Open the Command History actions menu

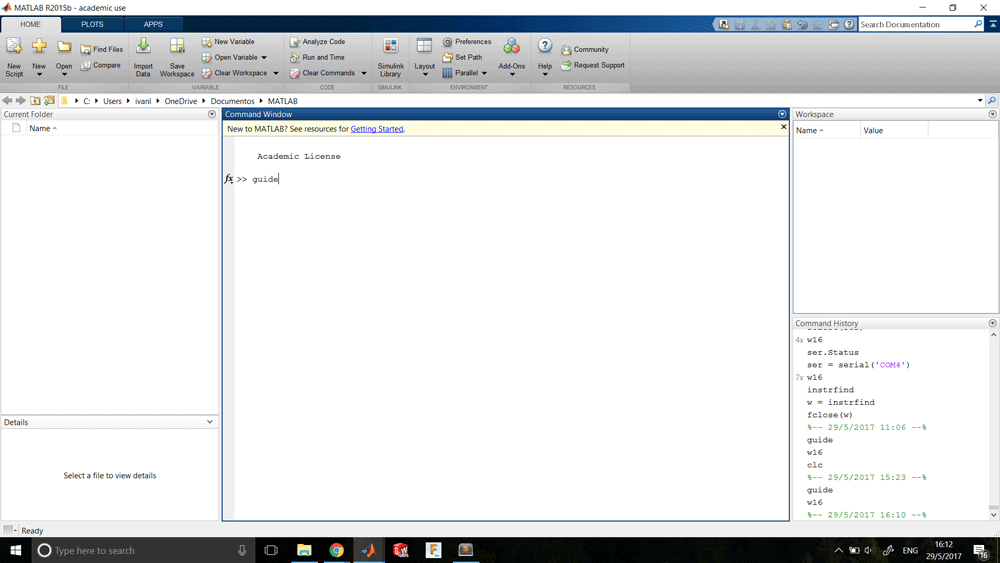[x=992, y=323]
